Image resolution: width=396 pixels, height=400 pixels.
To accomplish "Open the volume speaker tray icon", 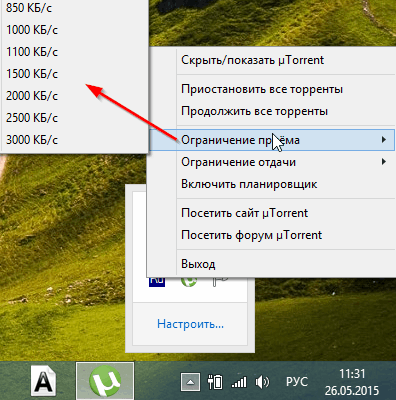I will point(262,382).
